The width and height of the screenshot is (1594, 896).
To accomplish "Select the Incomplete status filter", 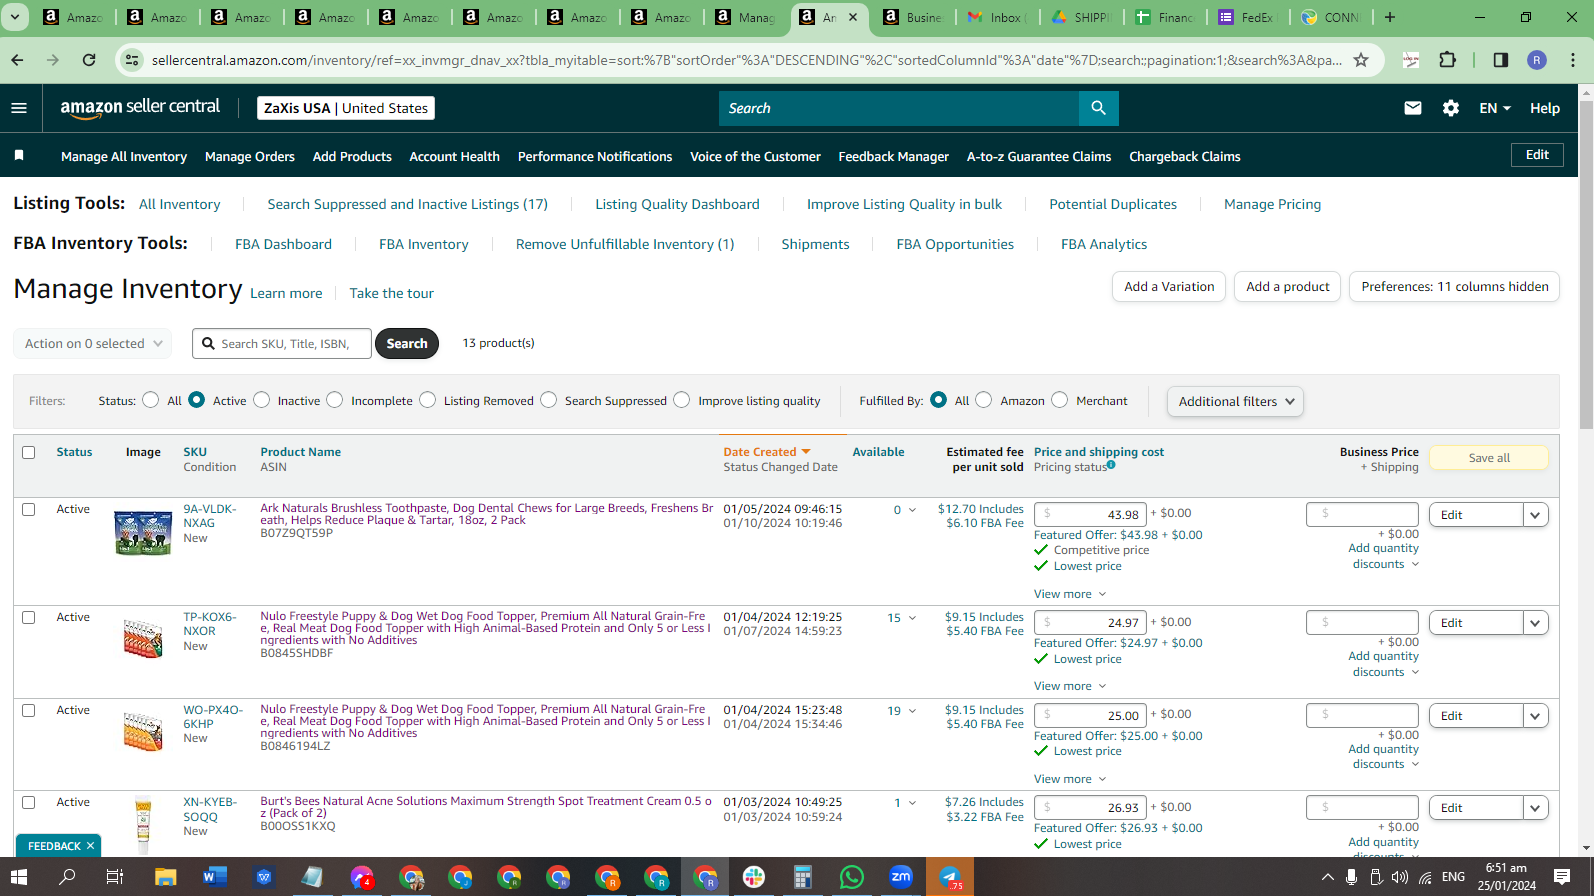I will pyautogui.click(x=335, y=400).
